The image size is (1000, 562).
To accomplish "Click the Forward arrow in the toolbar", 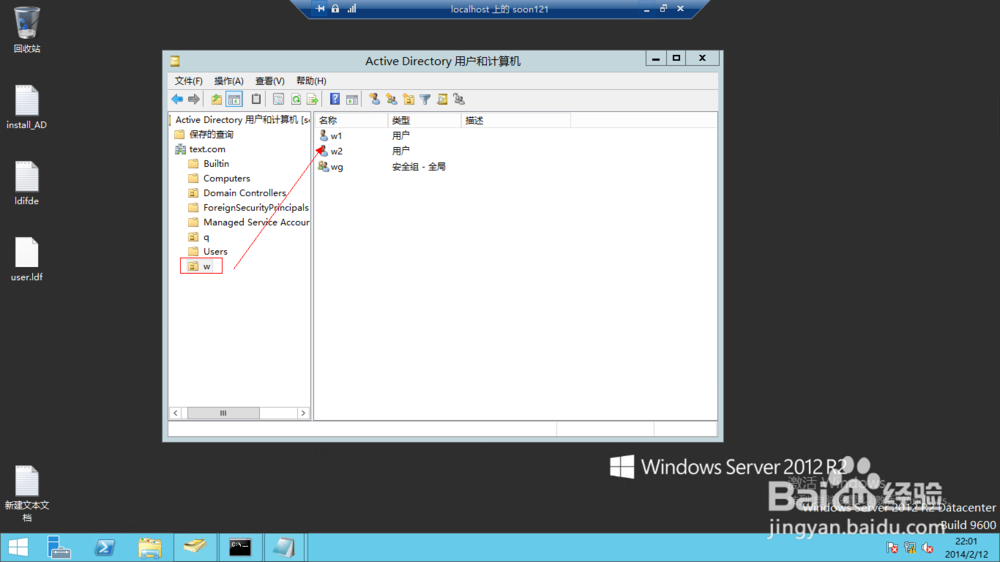I will 193,100.
